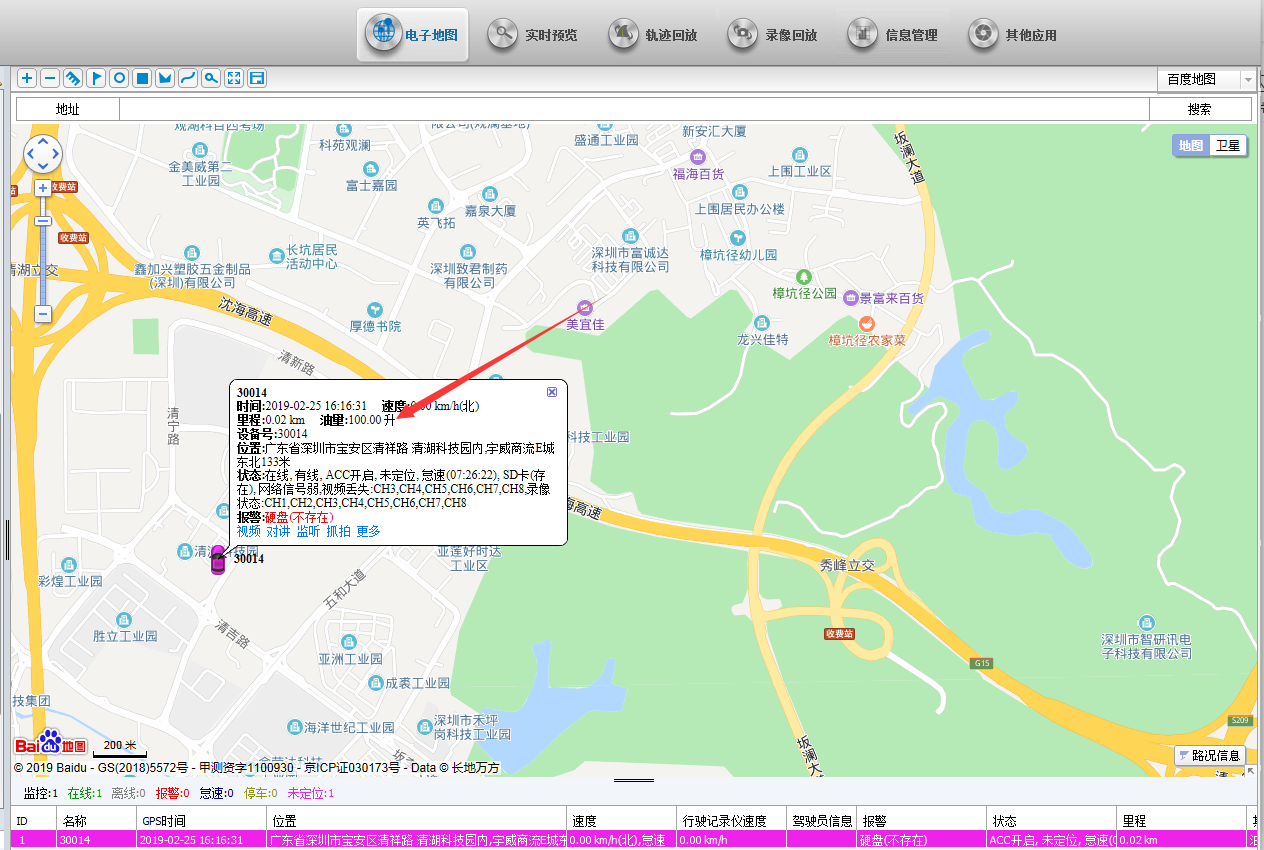Click the GPS时间 column header
This screenshot has height=850, width=1264.
tap(201, 820)
